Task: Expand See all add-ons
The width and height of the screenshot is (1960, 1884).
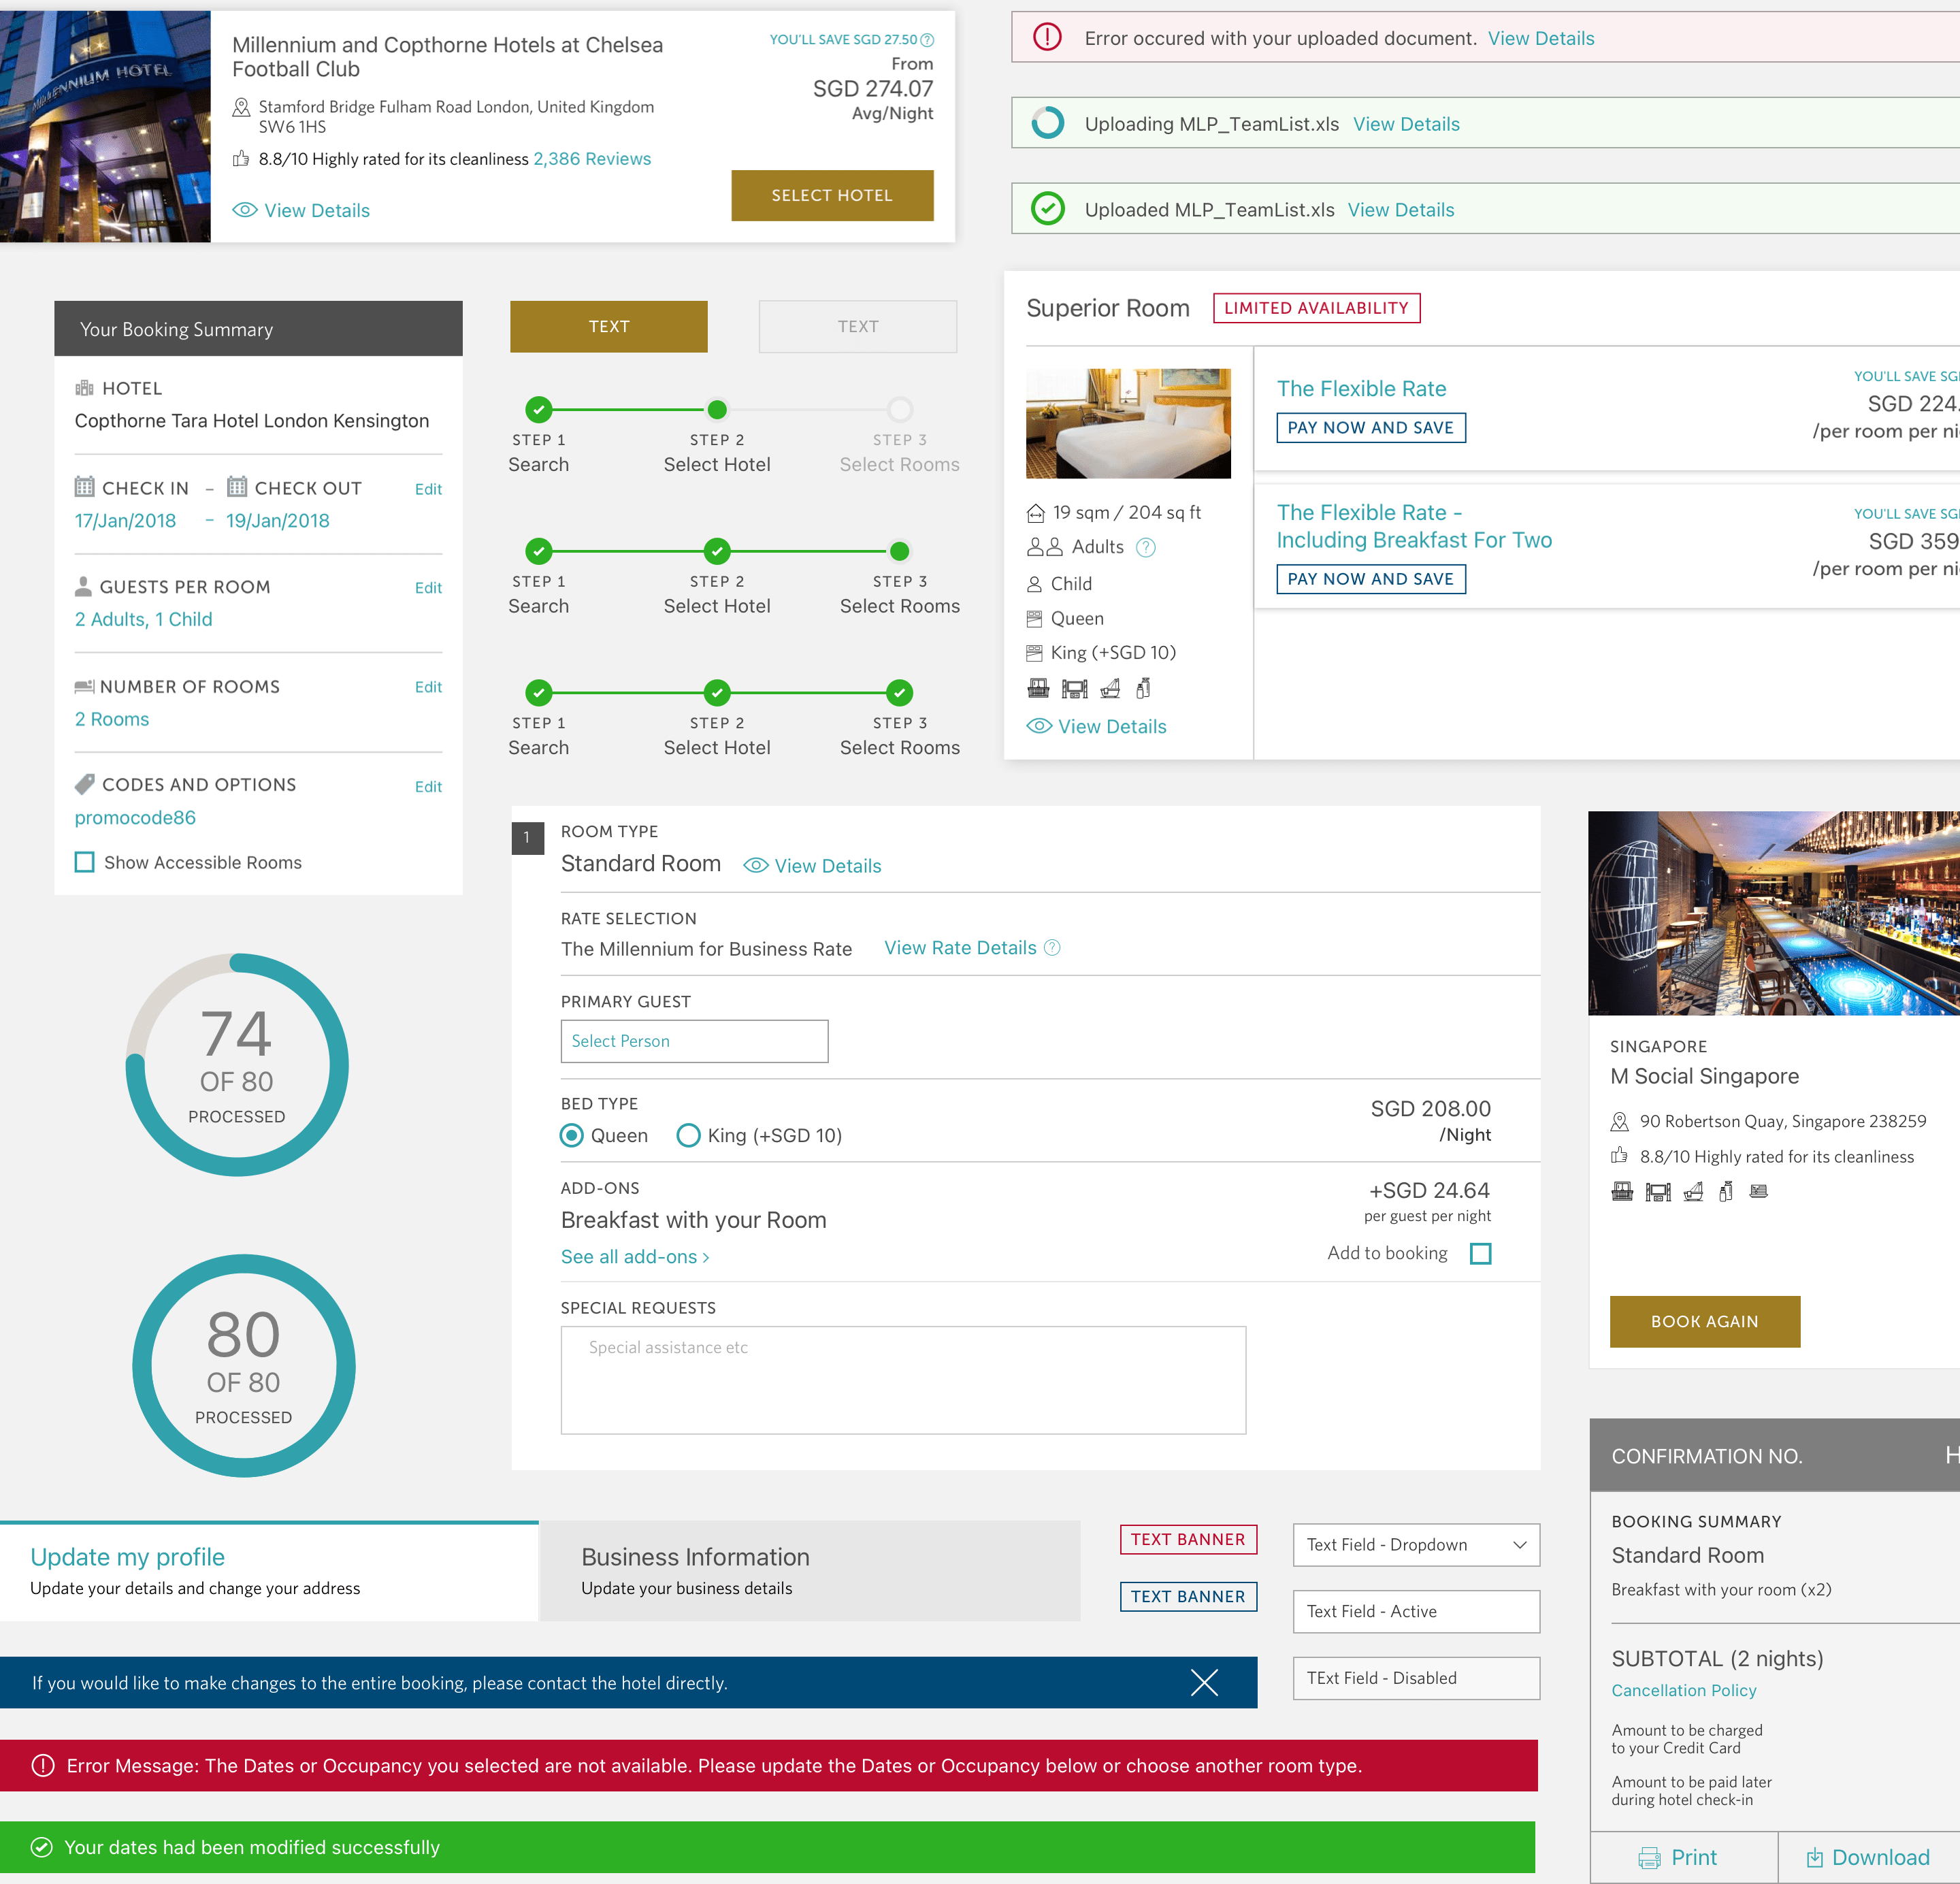Action: 635,1257
